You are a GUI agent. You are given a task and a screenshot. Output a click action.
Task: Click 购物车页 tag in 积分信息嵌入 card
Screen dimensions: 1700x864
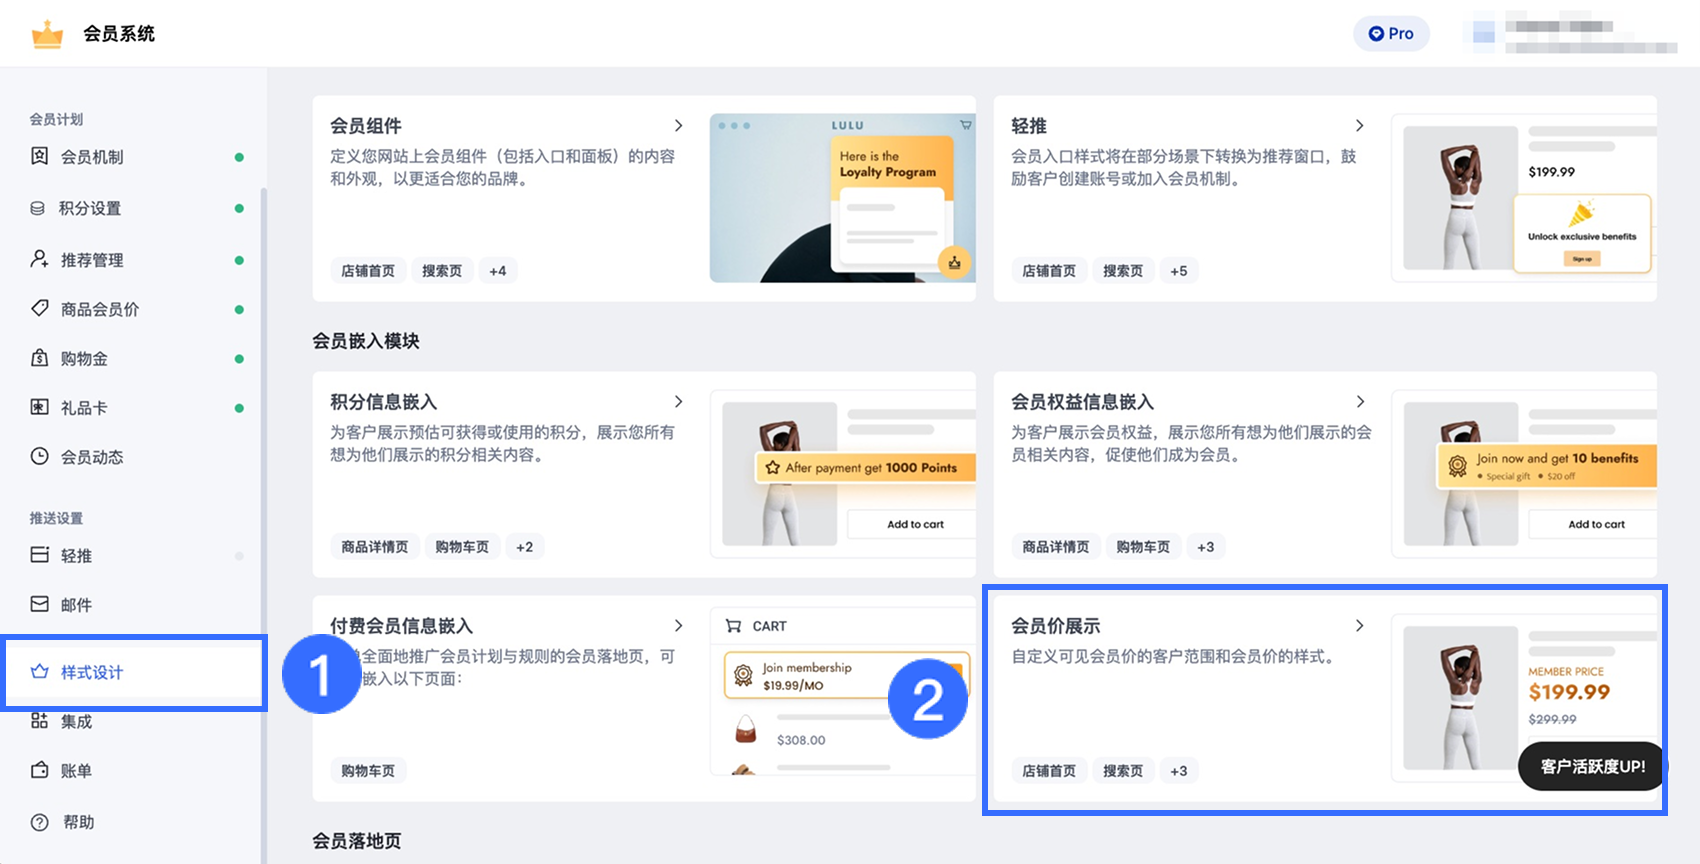tap(462, 547)
